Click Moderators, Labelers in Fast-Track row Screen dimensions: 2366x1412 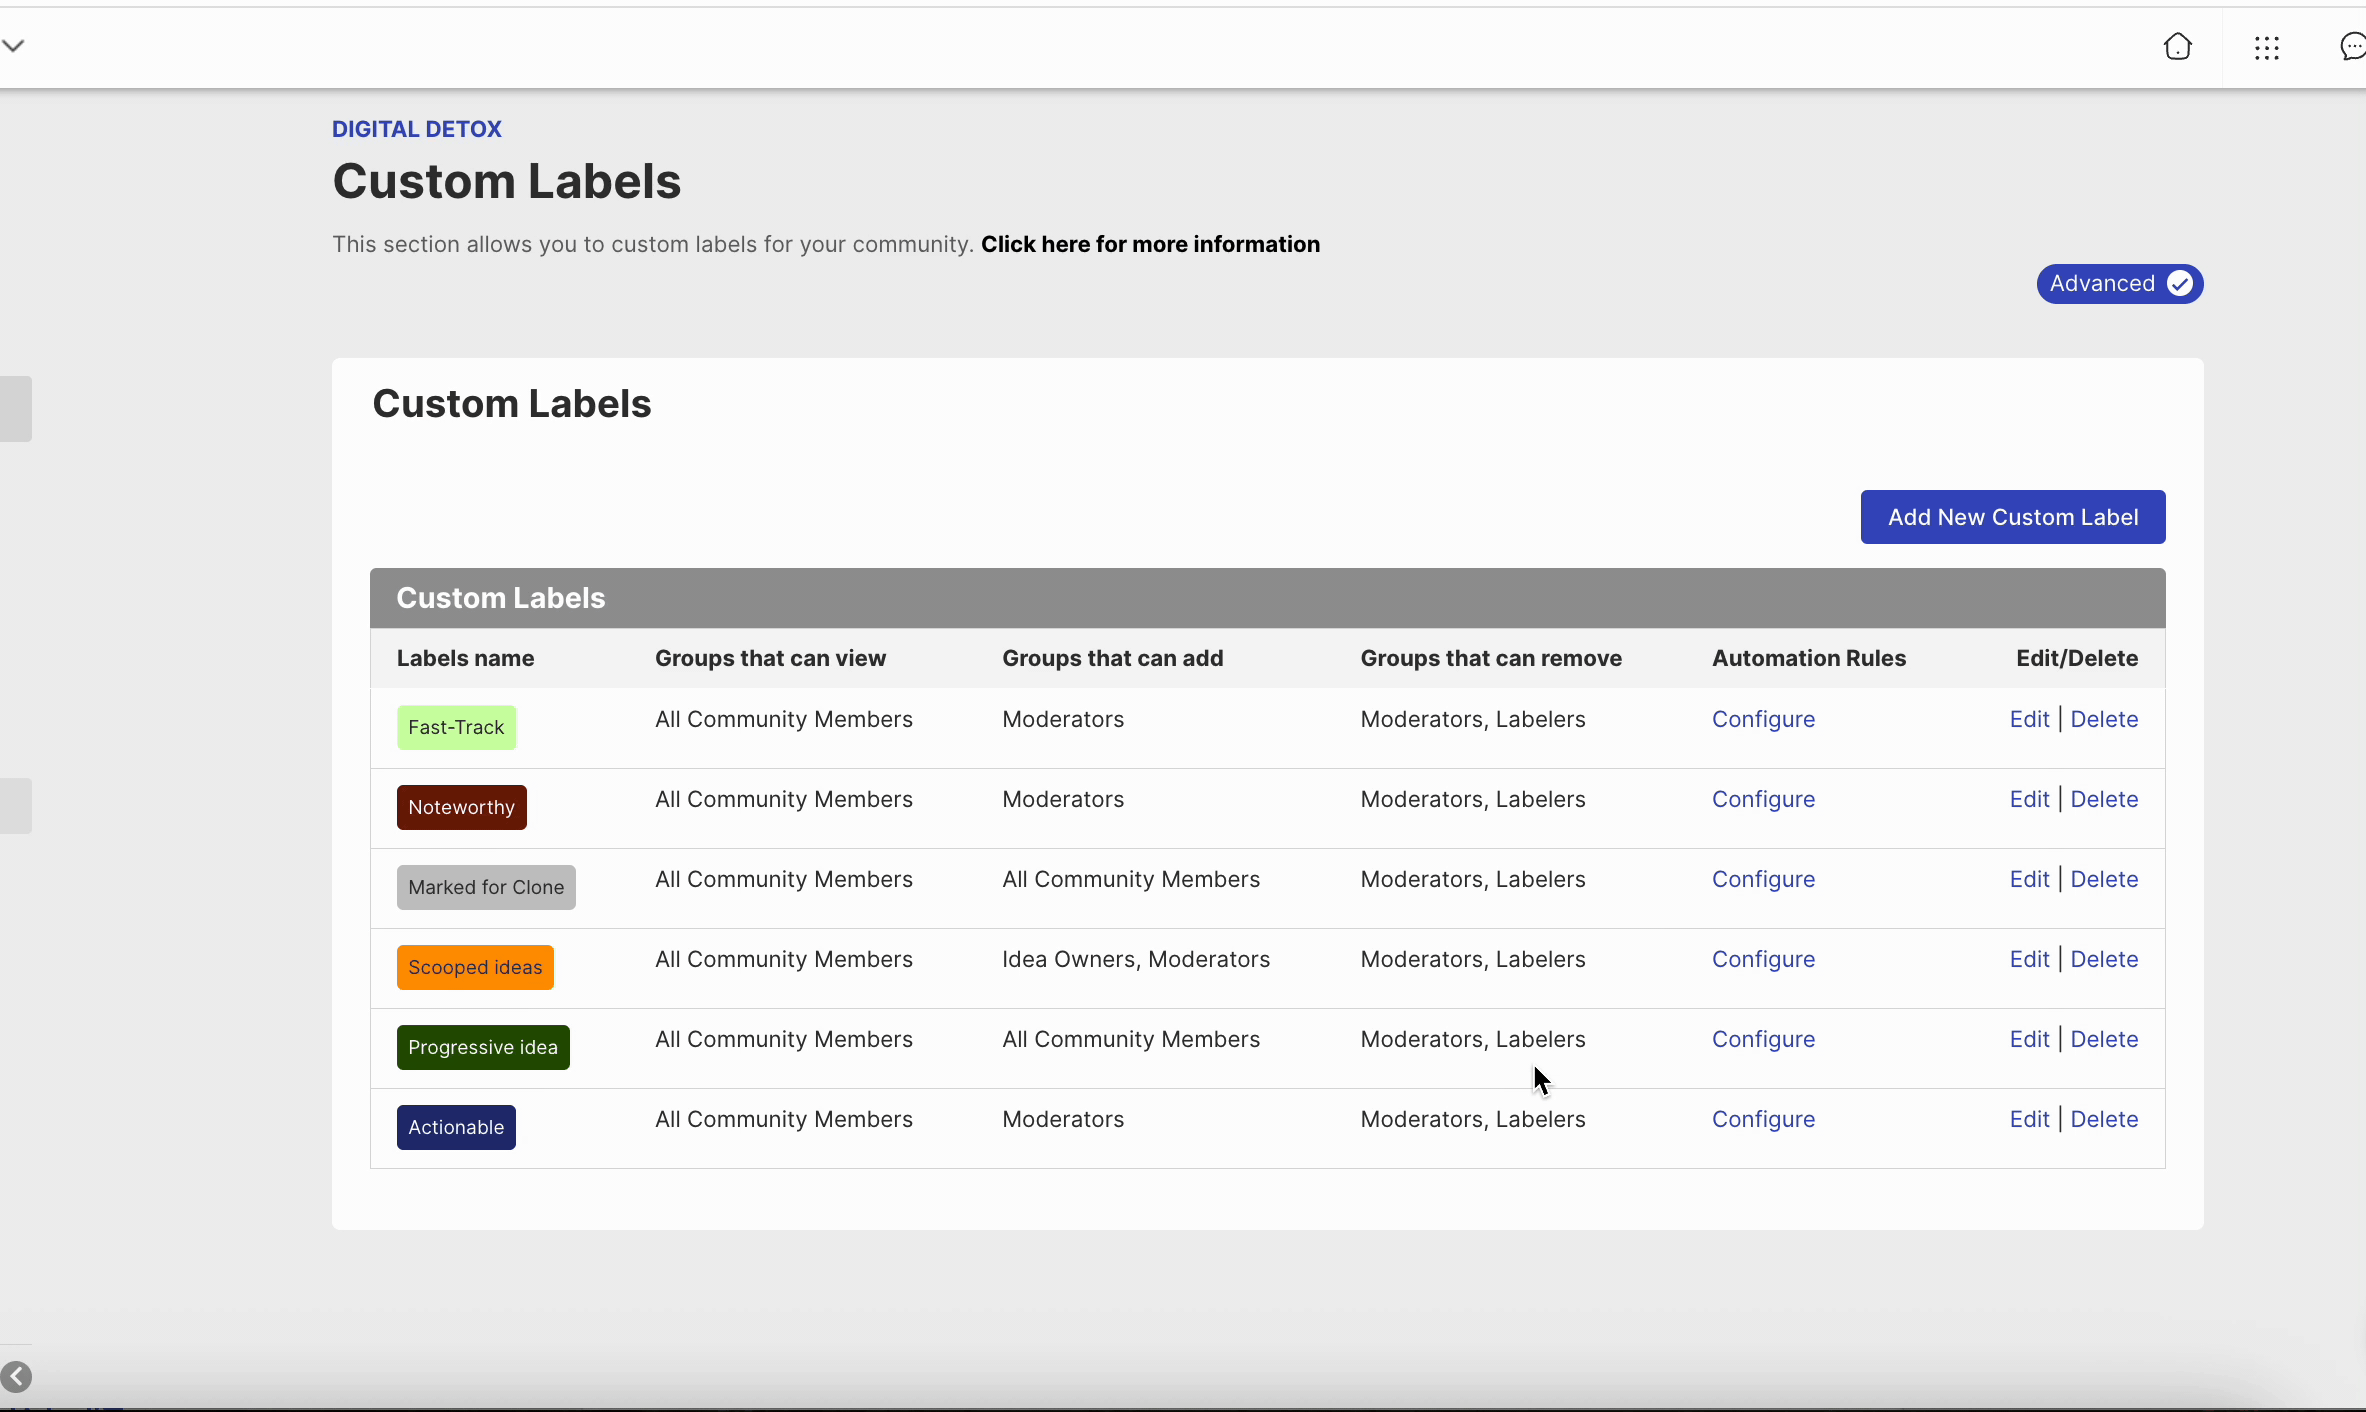(1473, 719)
